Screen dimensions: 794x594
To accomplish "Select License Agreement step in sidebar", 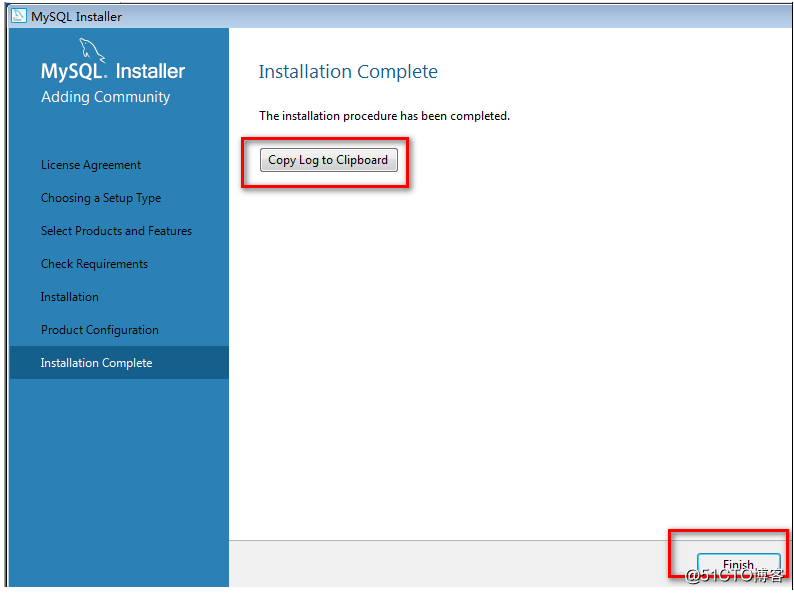I will click(x=91, y=165).
